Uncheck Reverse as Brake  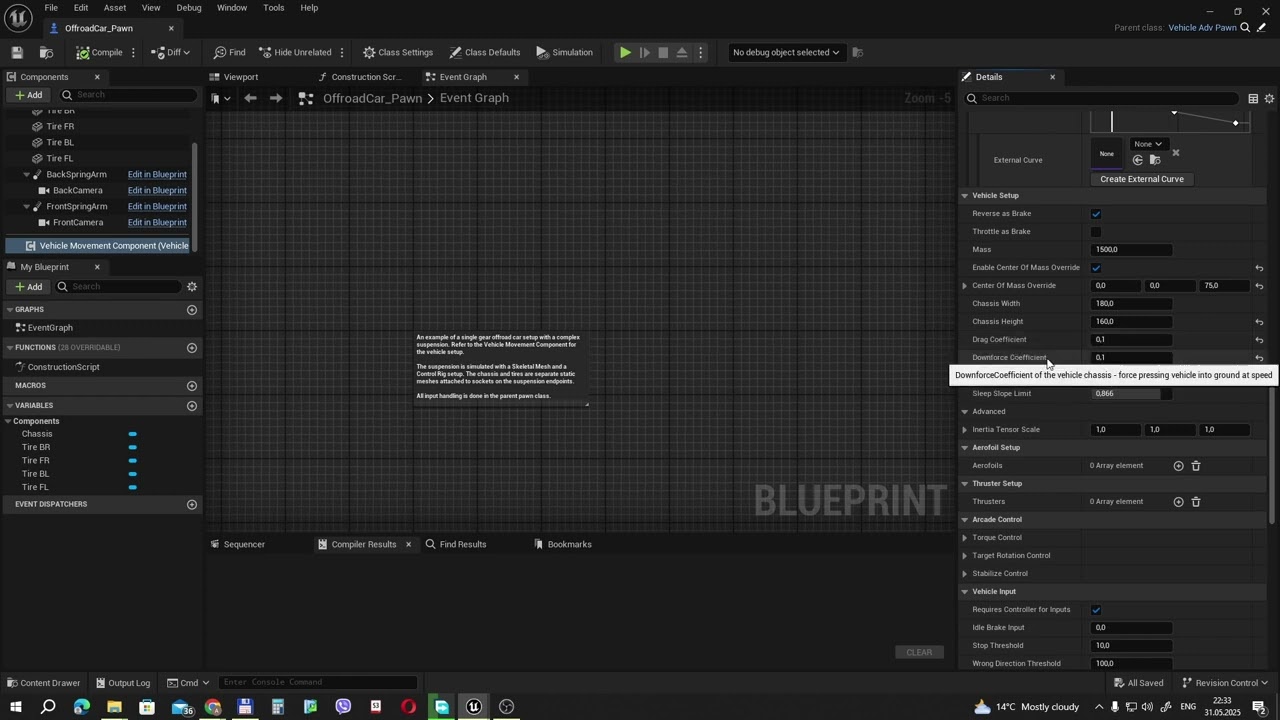tap(1096, 214)
